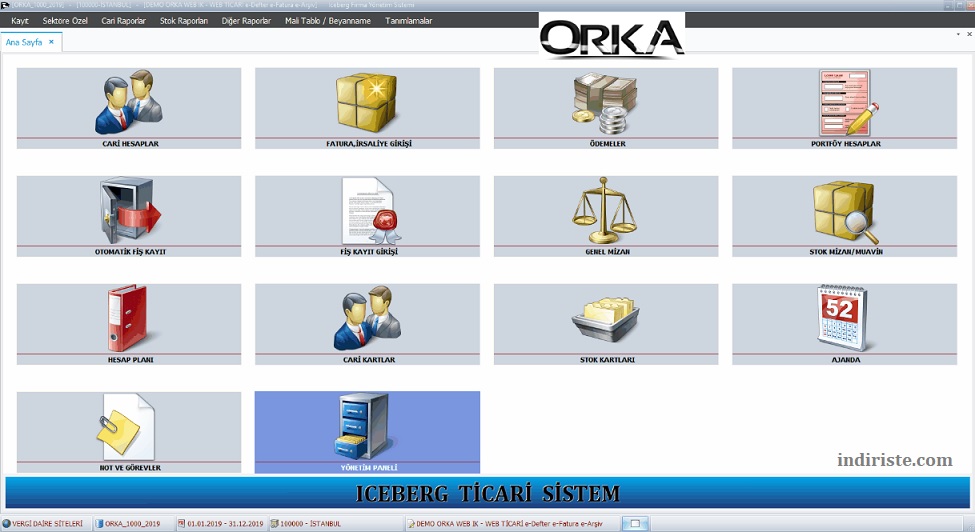Open the Portföy Hesaplar form icon
Screen dimensions: 975x532
848,103
